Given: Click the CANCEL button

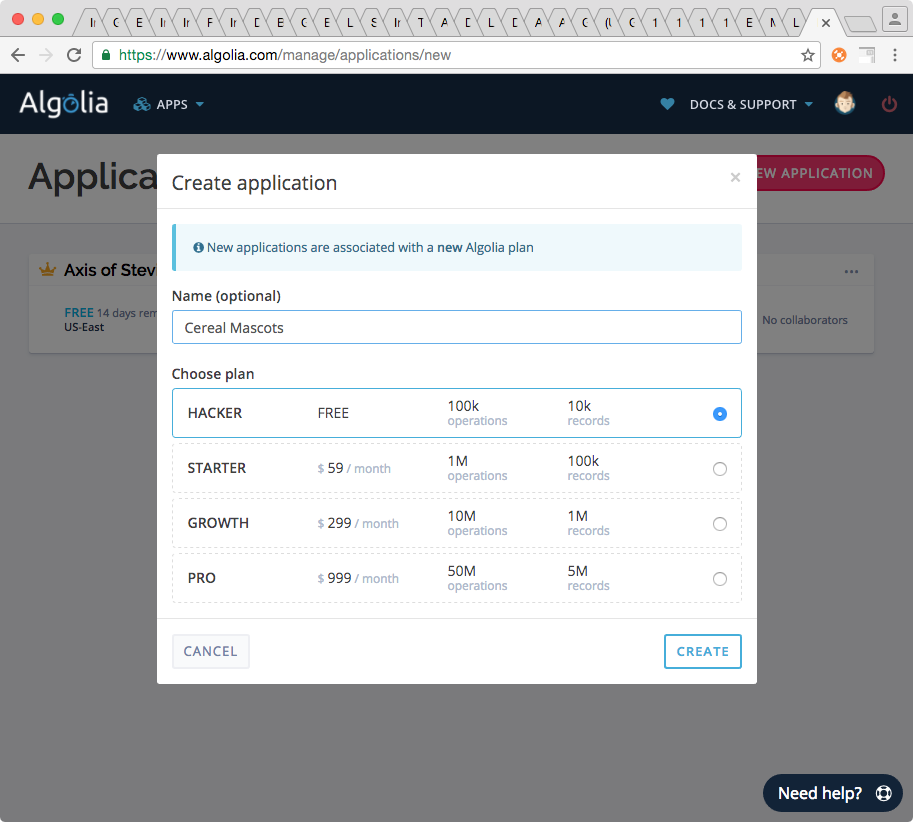Looking at the screenshot, I should tap(211, 651).
